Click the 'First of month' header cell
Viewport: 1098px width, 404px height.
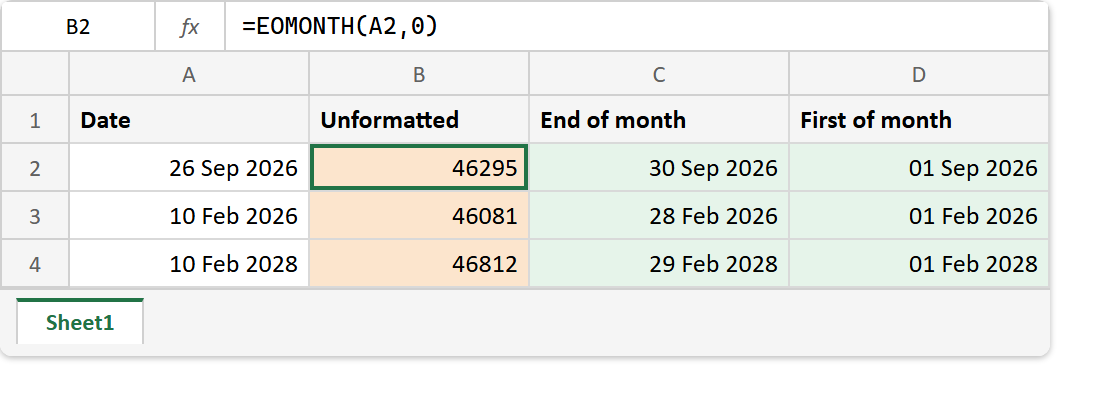(919, 120)
